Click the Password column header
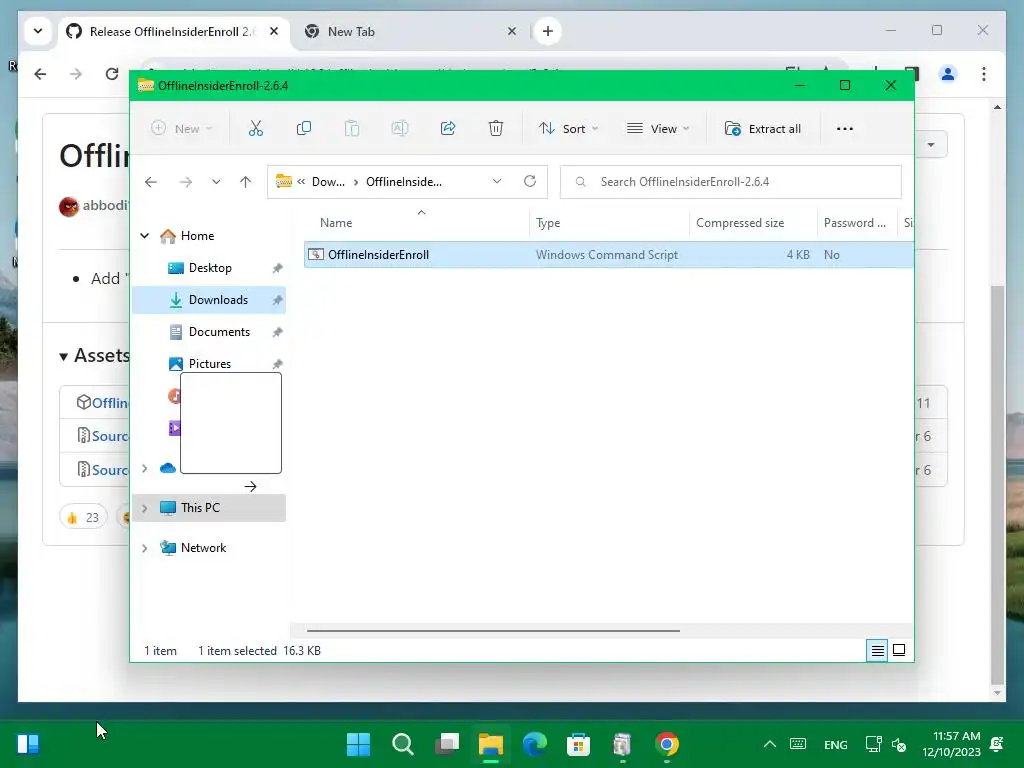1024x768 pixels. pos(855,223)
